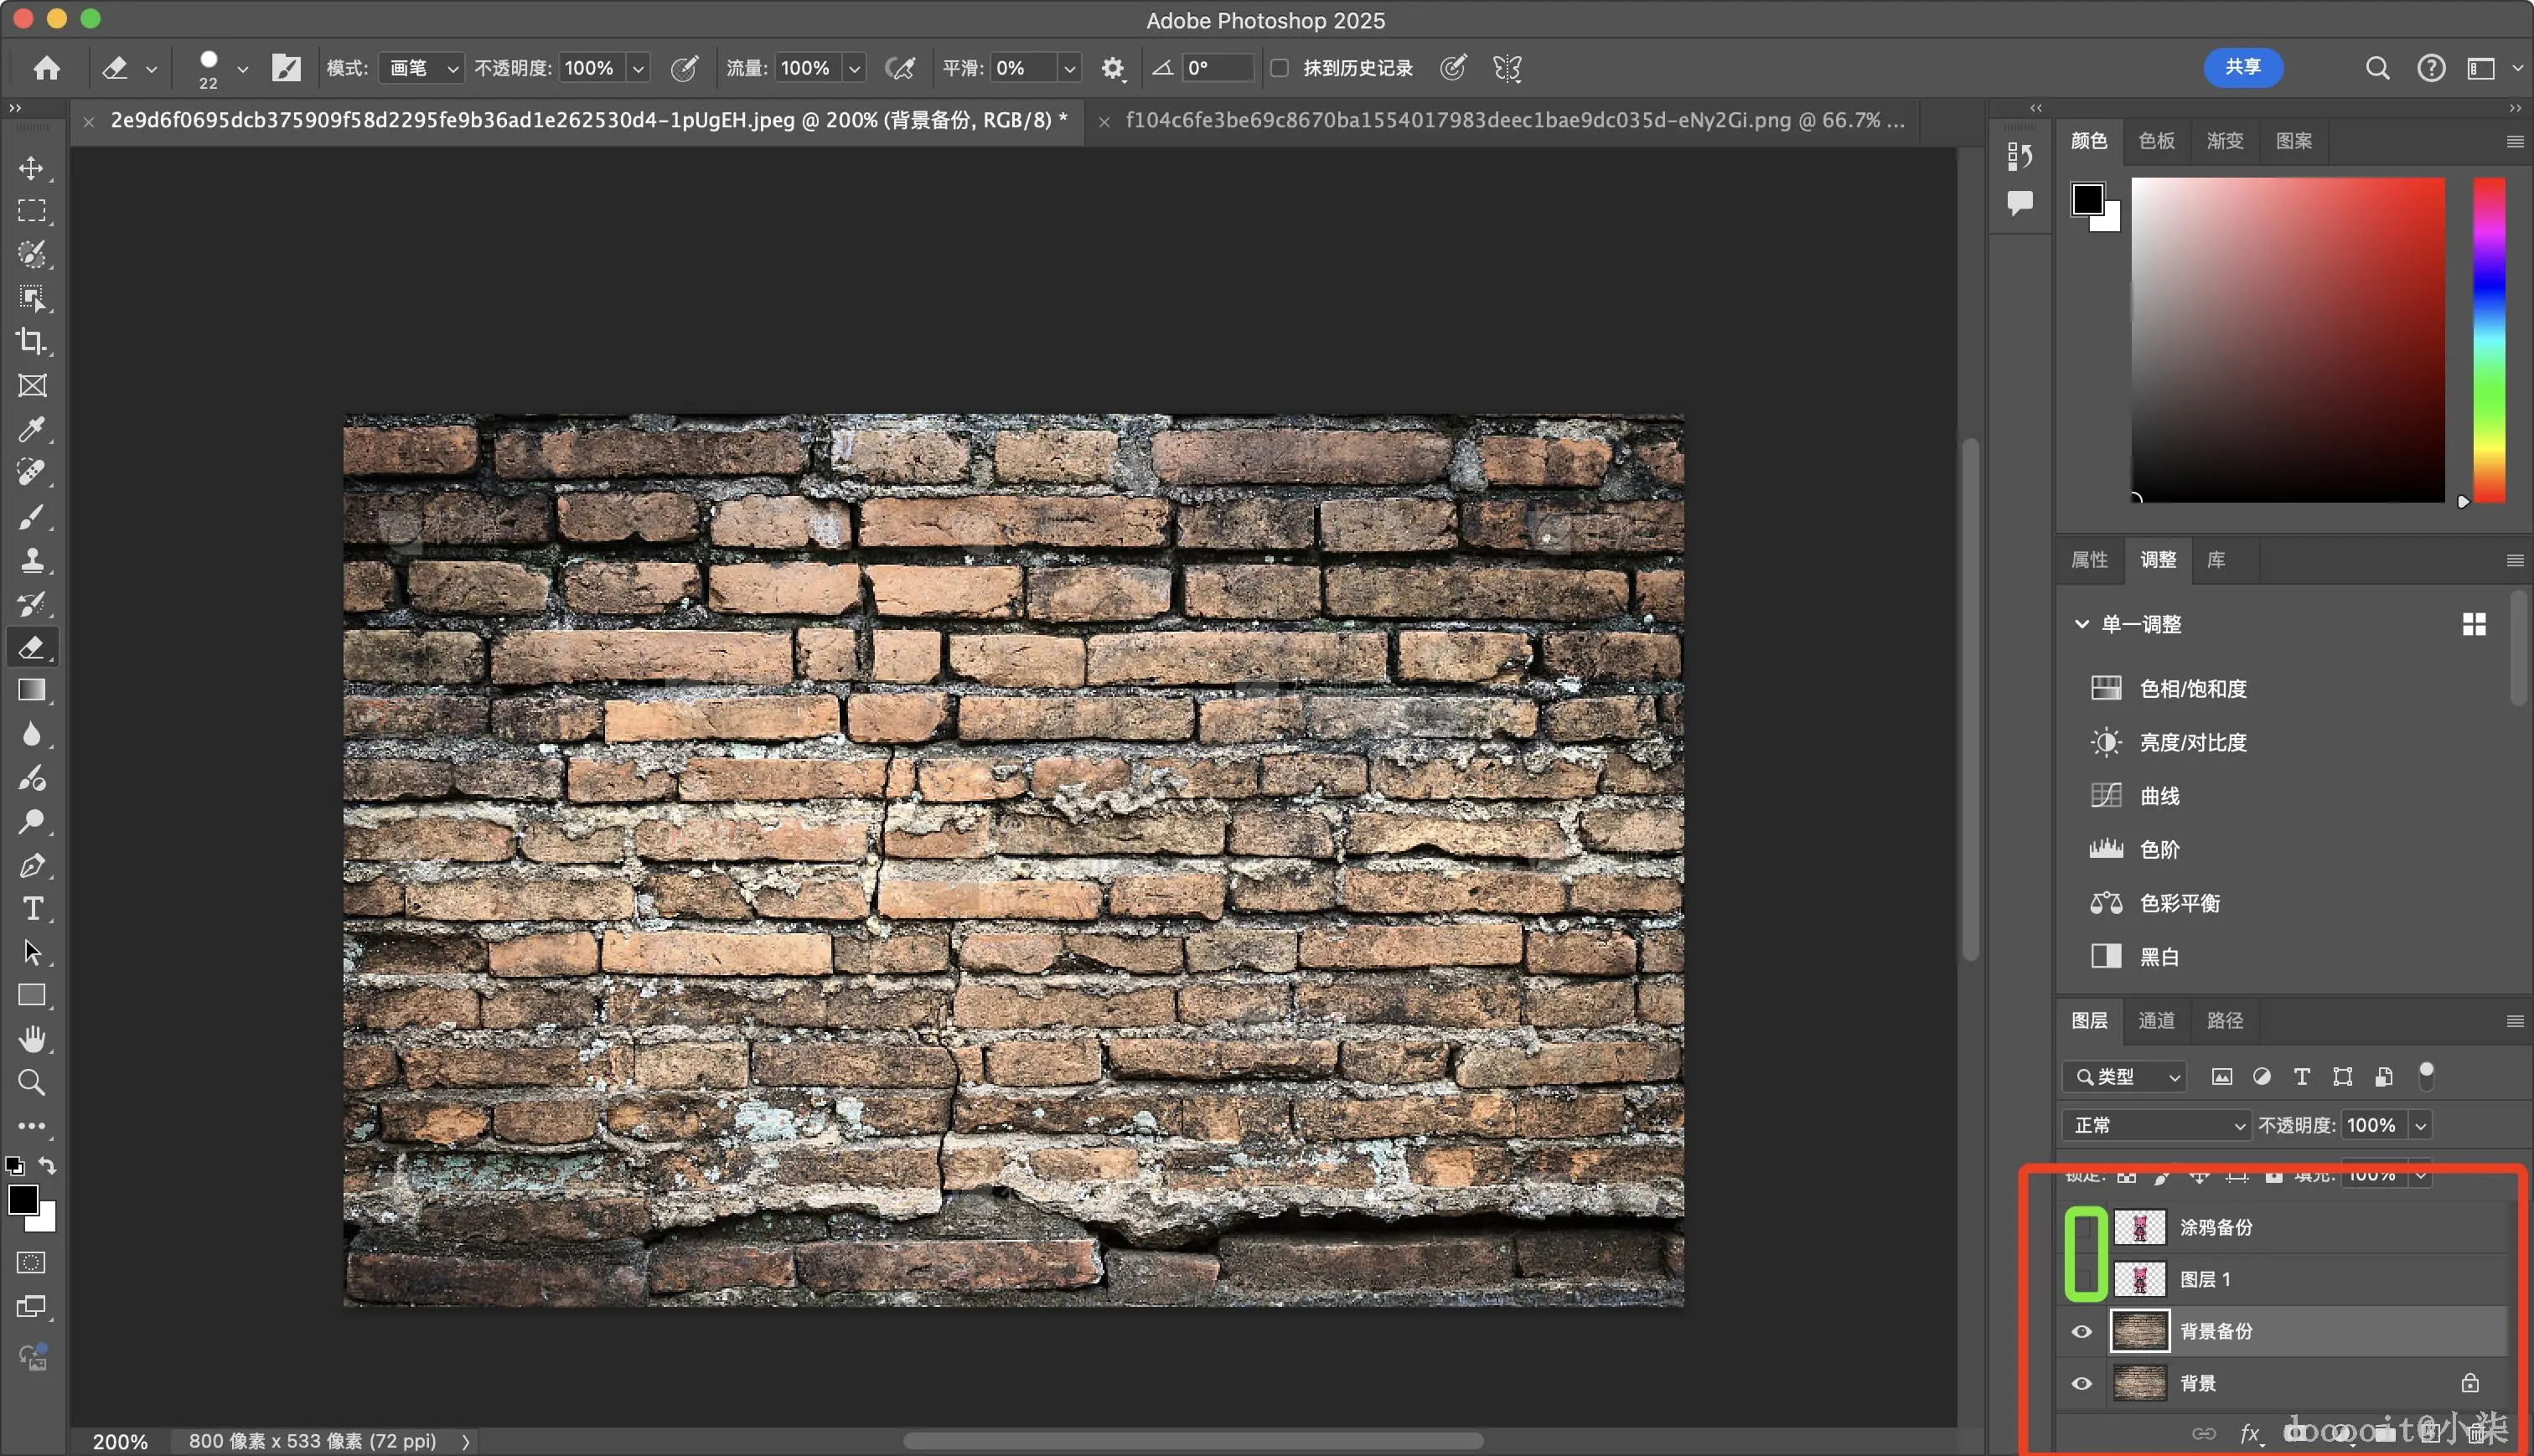Image resolution: width=2534 pixels, height=1456 pixels.
Task: Open the 色板 panel tab
Action: pyautogui.click(x=2156, y=141)
